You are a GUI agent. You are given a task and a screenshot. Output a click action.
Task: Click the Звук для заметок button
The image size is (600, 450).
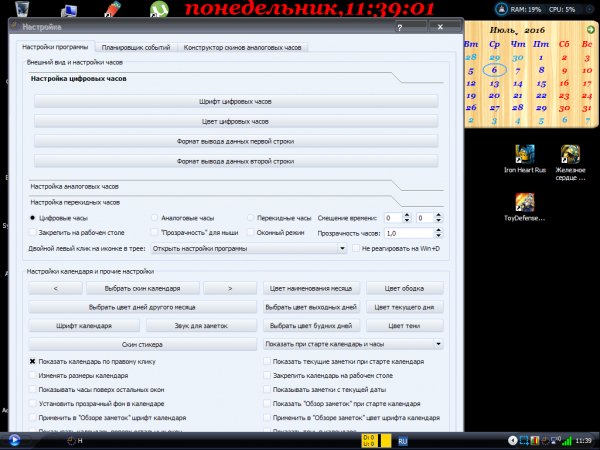point(201,326)
